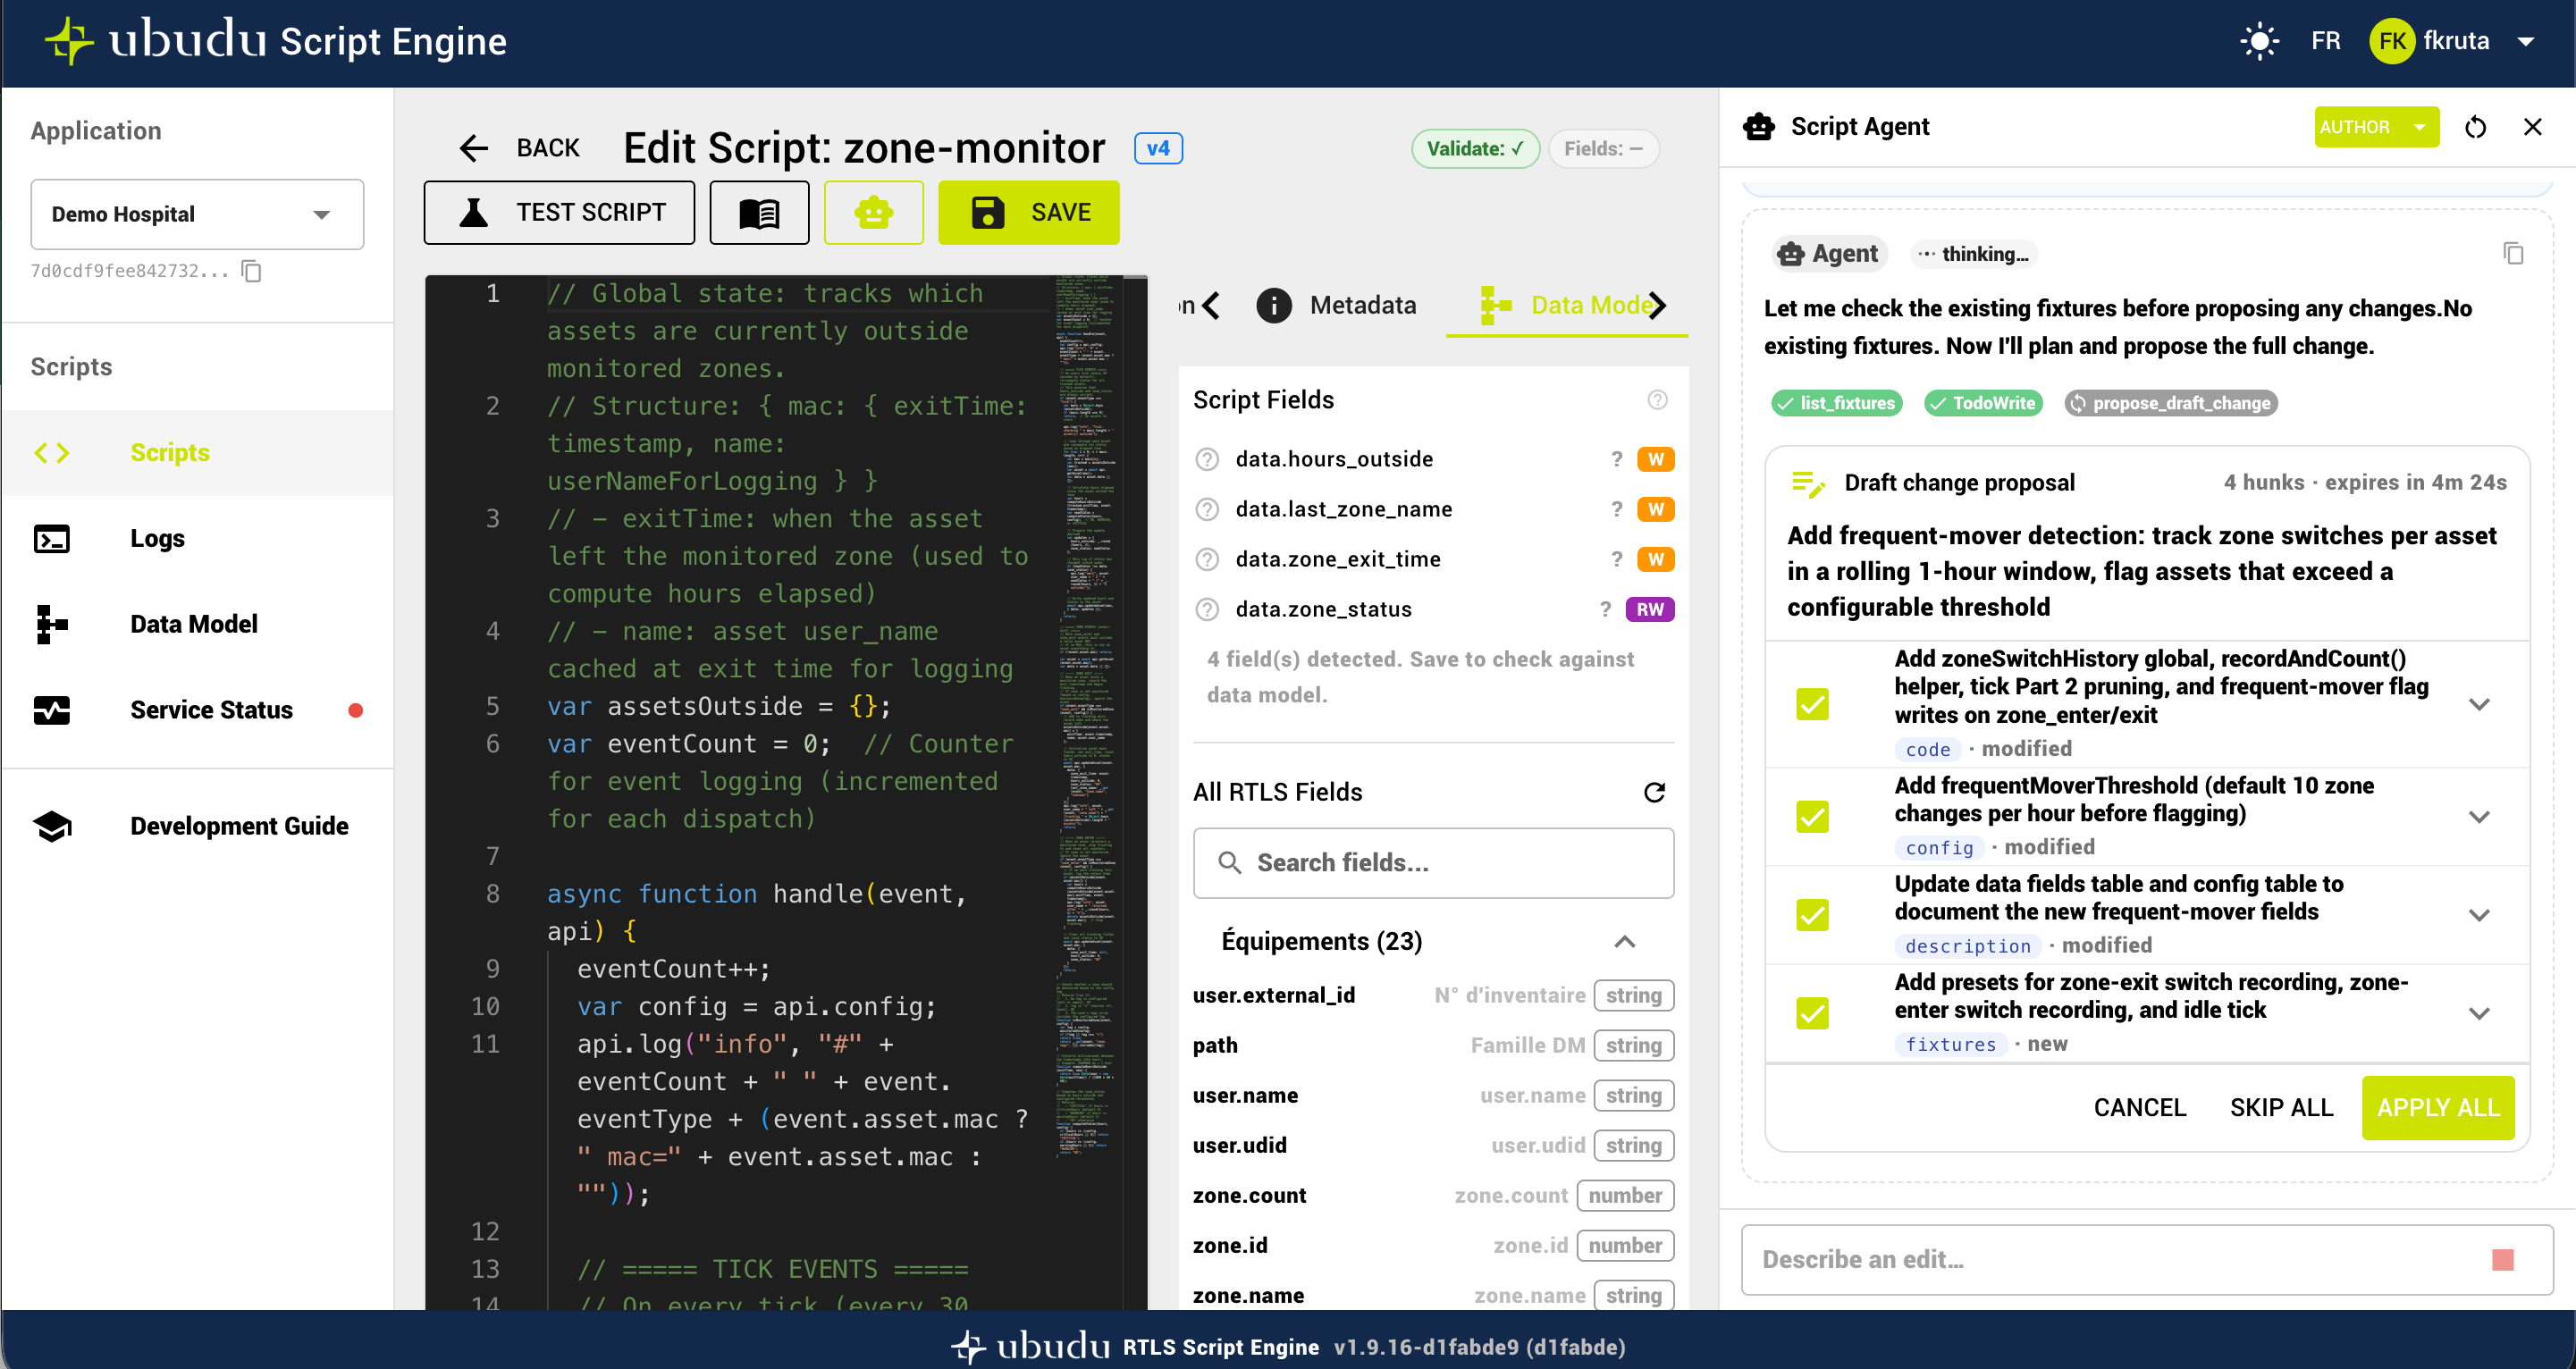
Task: Click help icon beside data.zone_exit_time
Action: click(1207, 559)
